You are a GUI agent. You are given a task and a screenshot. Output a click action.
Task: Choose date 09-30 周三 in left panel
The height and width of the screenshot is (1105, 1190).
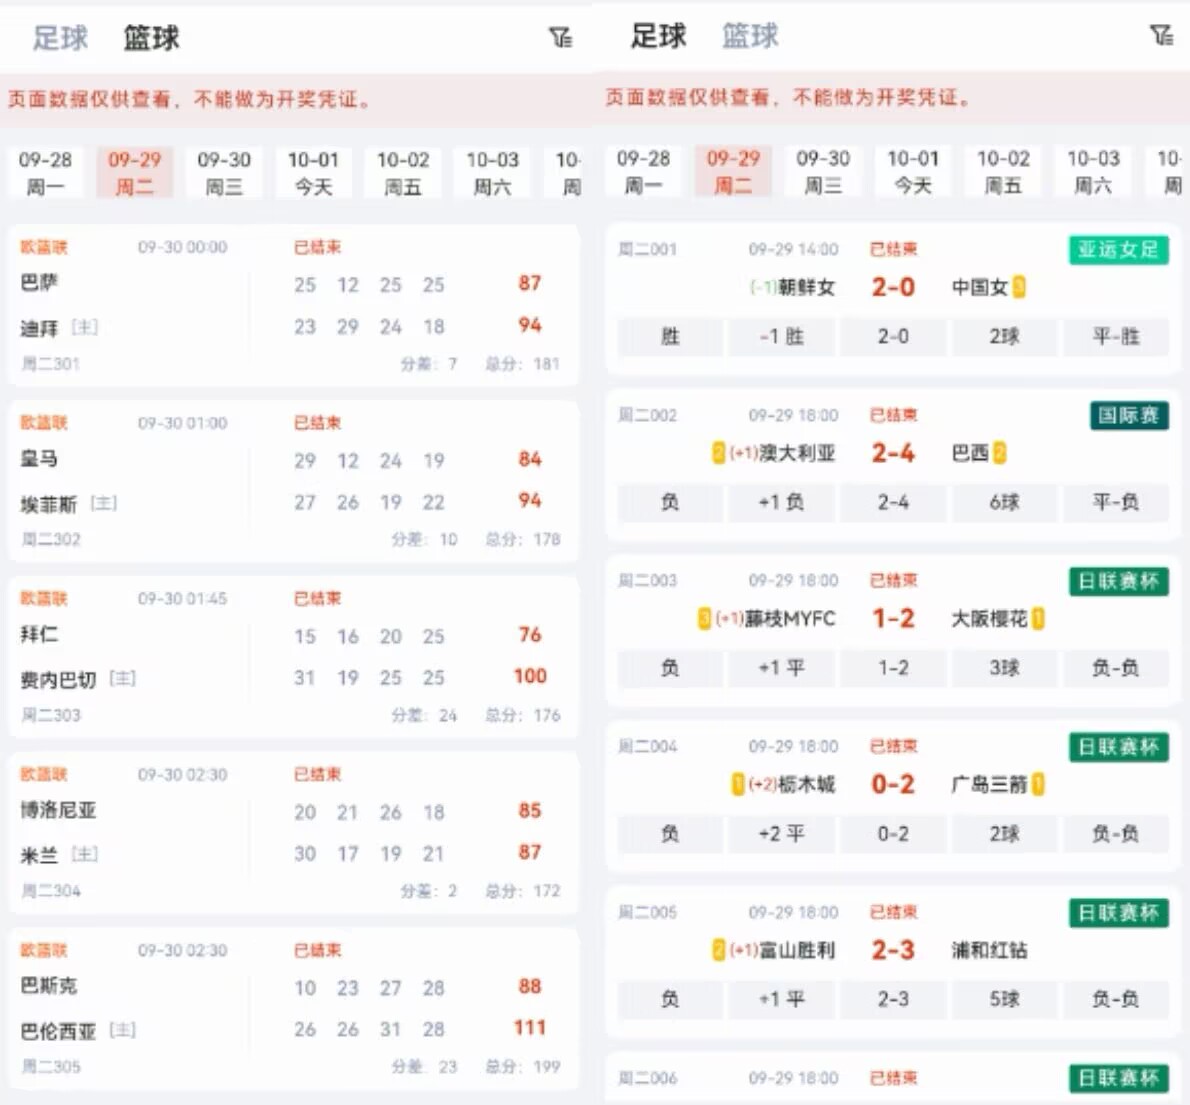pyautogui.click(x=224, y=173)
